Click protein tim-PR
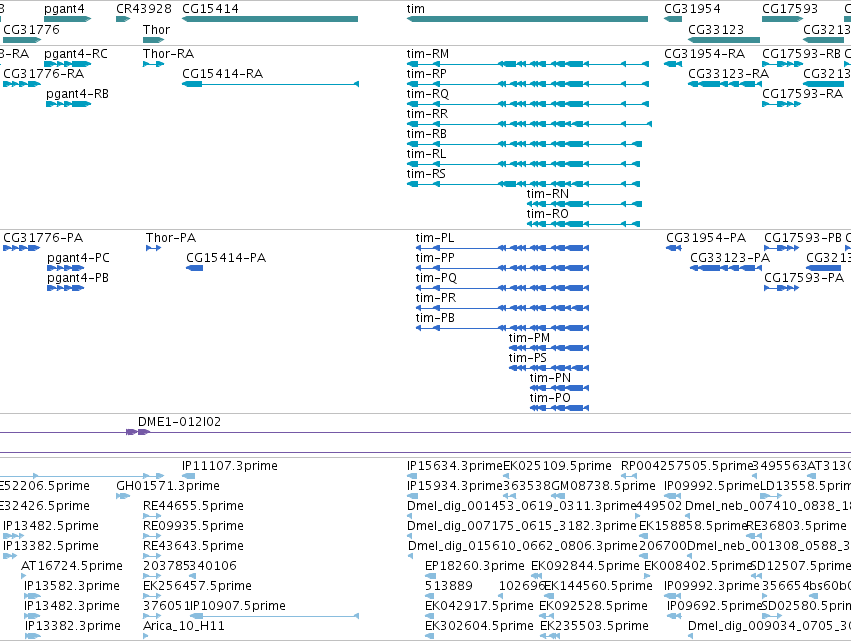 [503, 308]
